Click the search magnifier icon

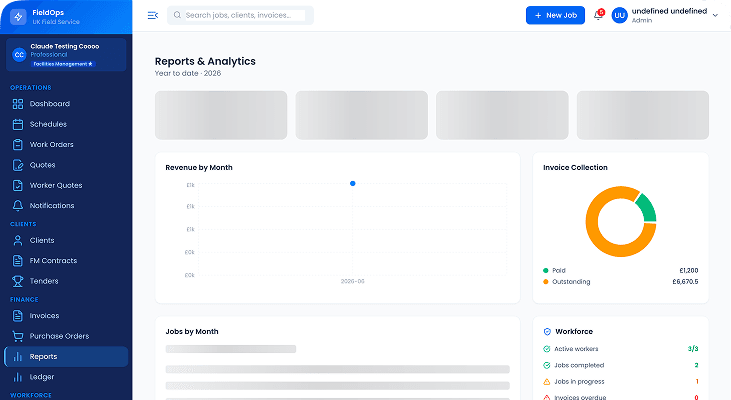177,15
